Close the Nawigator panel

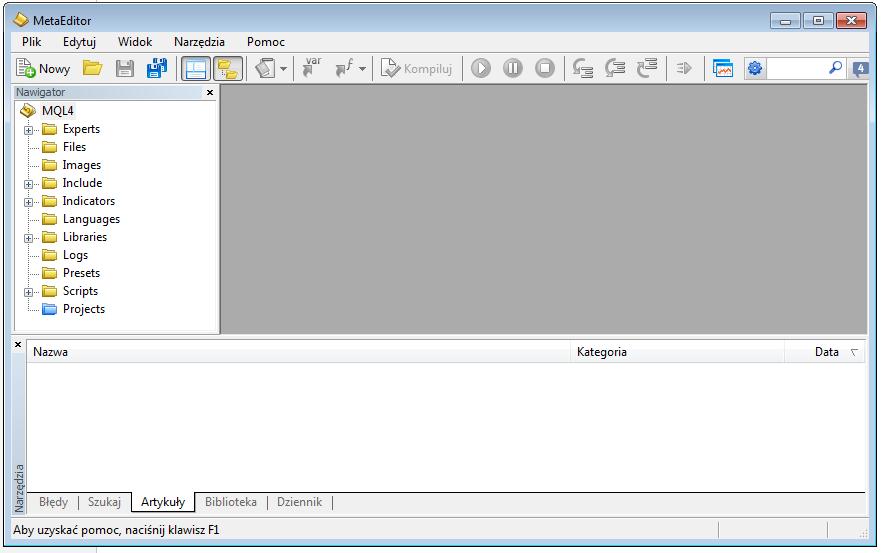pos(210,92)
